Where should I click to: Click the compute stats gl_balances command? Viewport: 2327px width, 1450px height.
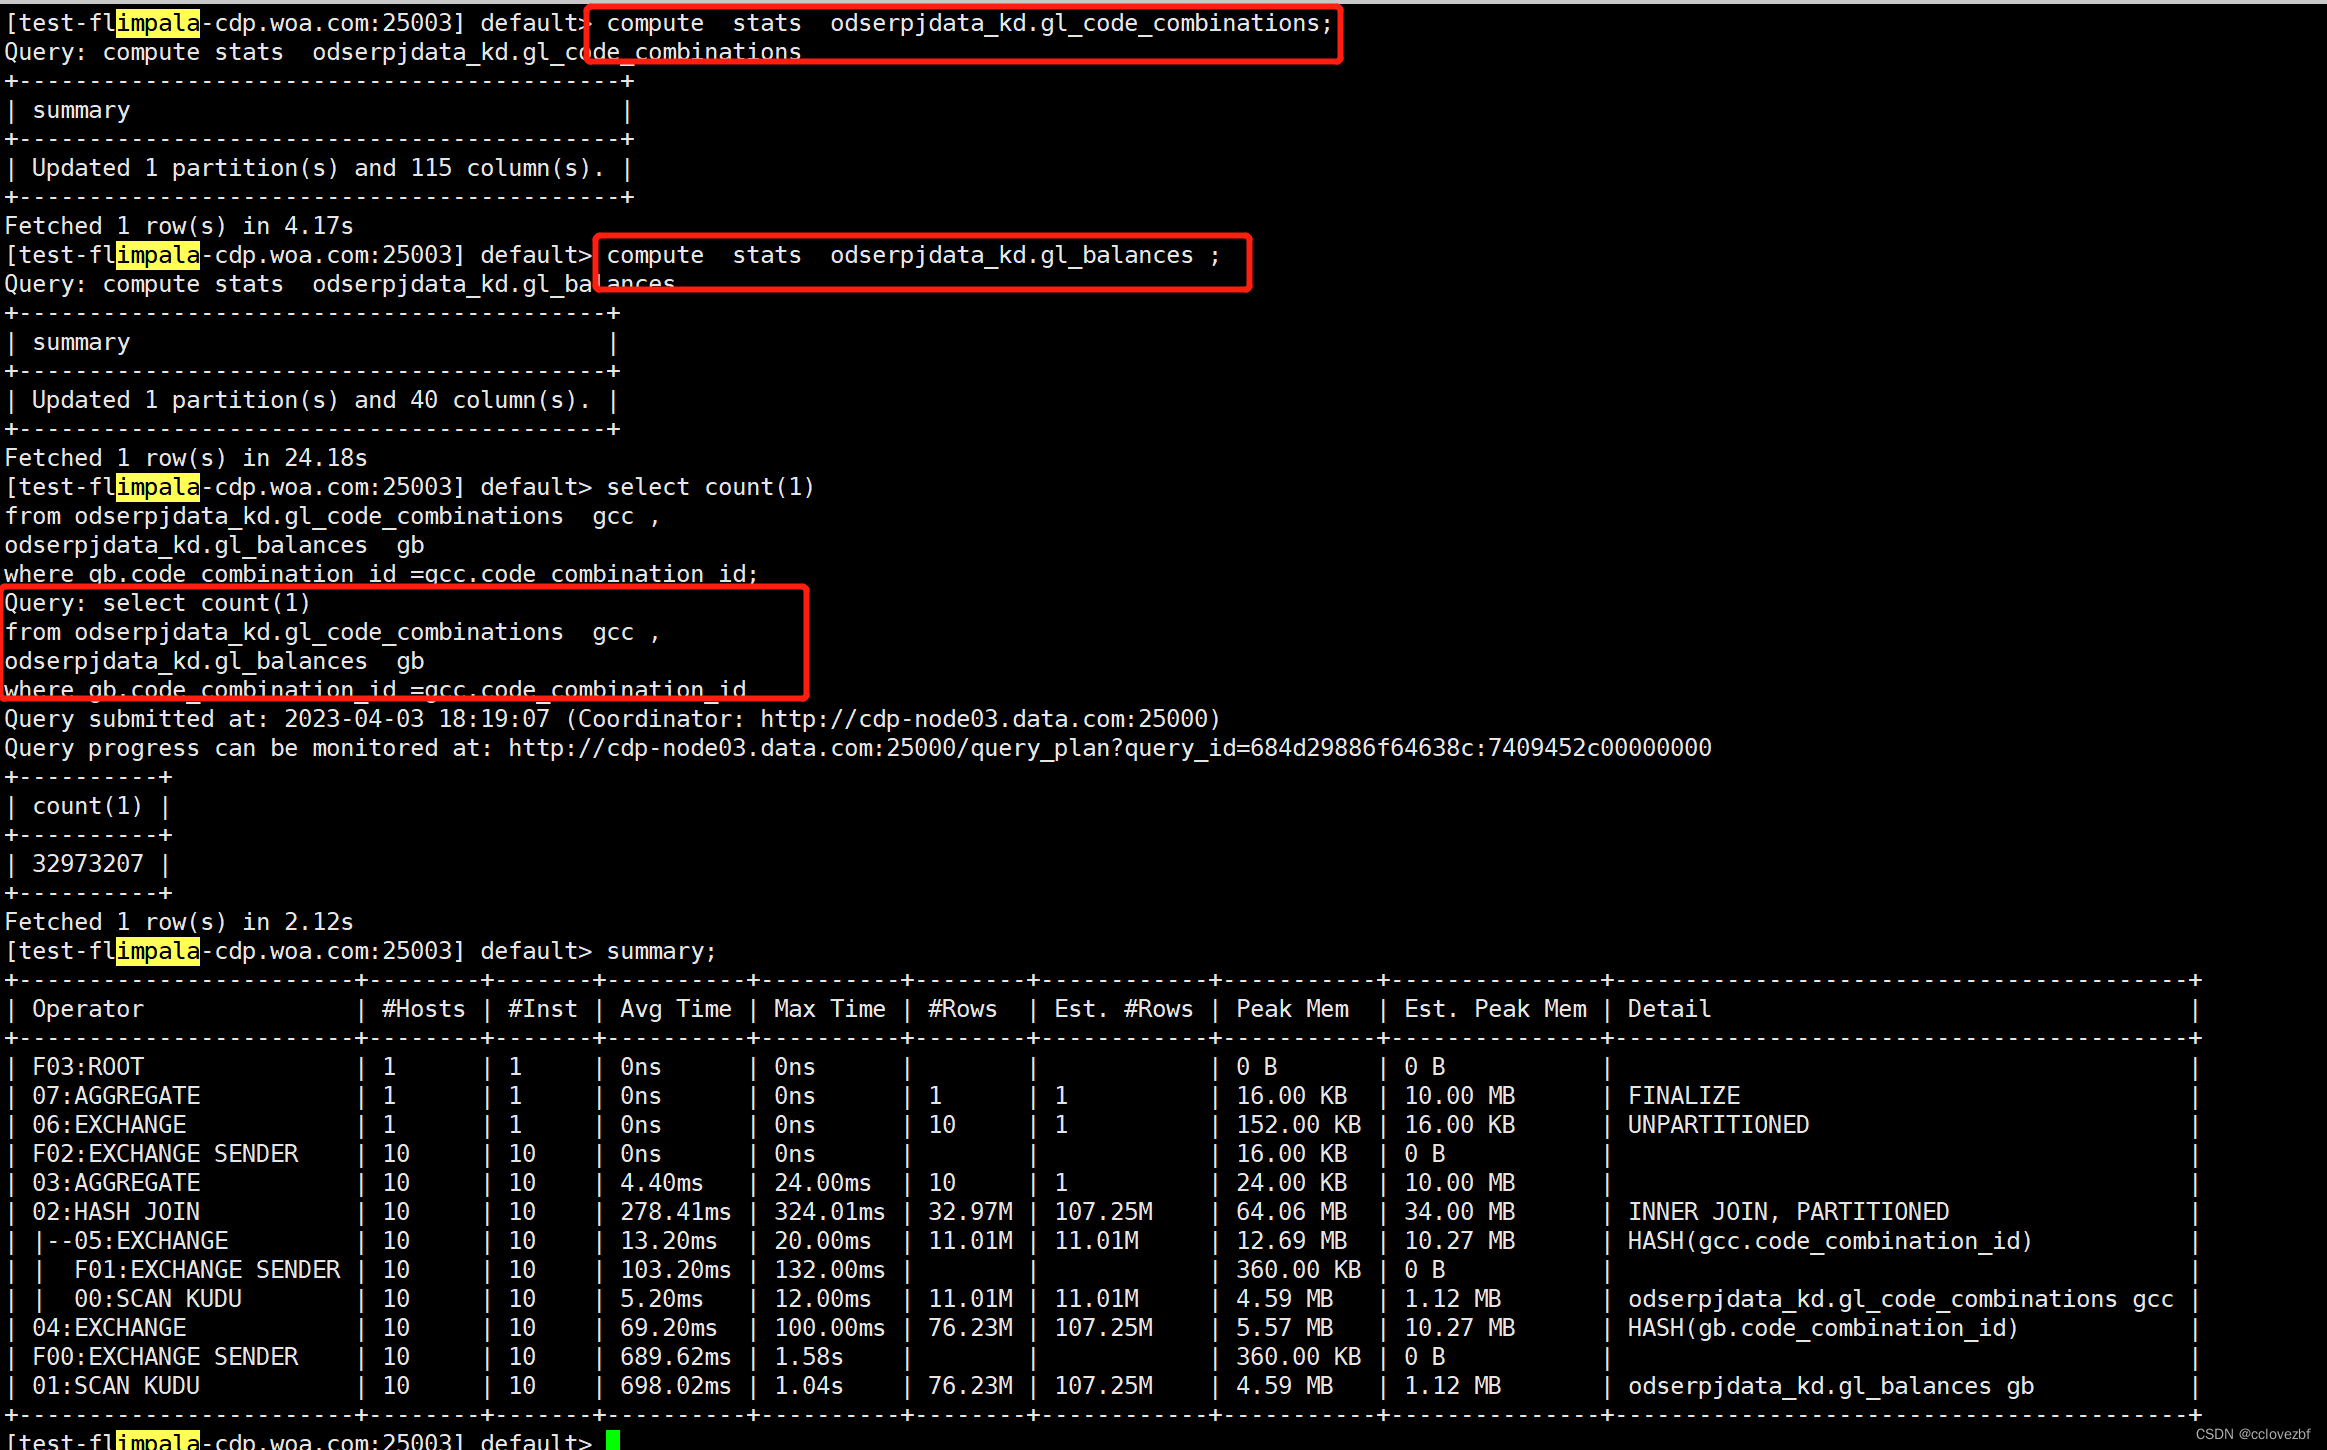click(x=912, y=255)
